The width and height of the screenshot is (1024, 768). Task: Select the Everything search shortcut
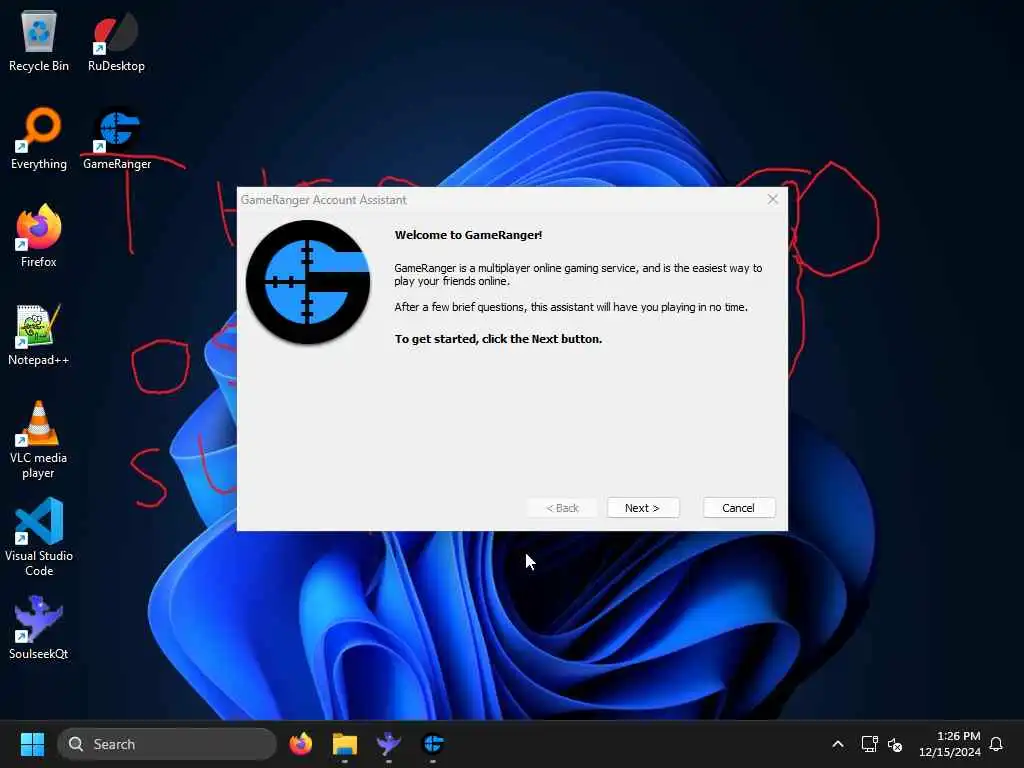(39, 138)
